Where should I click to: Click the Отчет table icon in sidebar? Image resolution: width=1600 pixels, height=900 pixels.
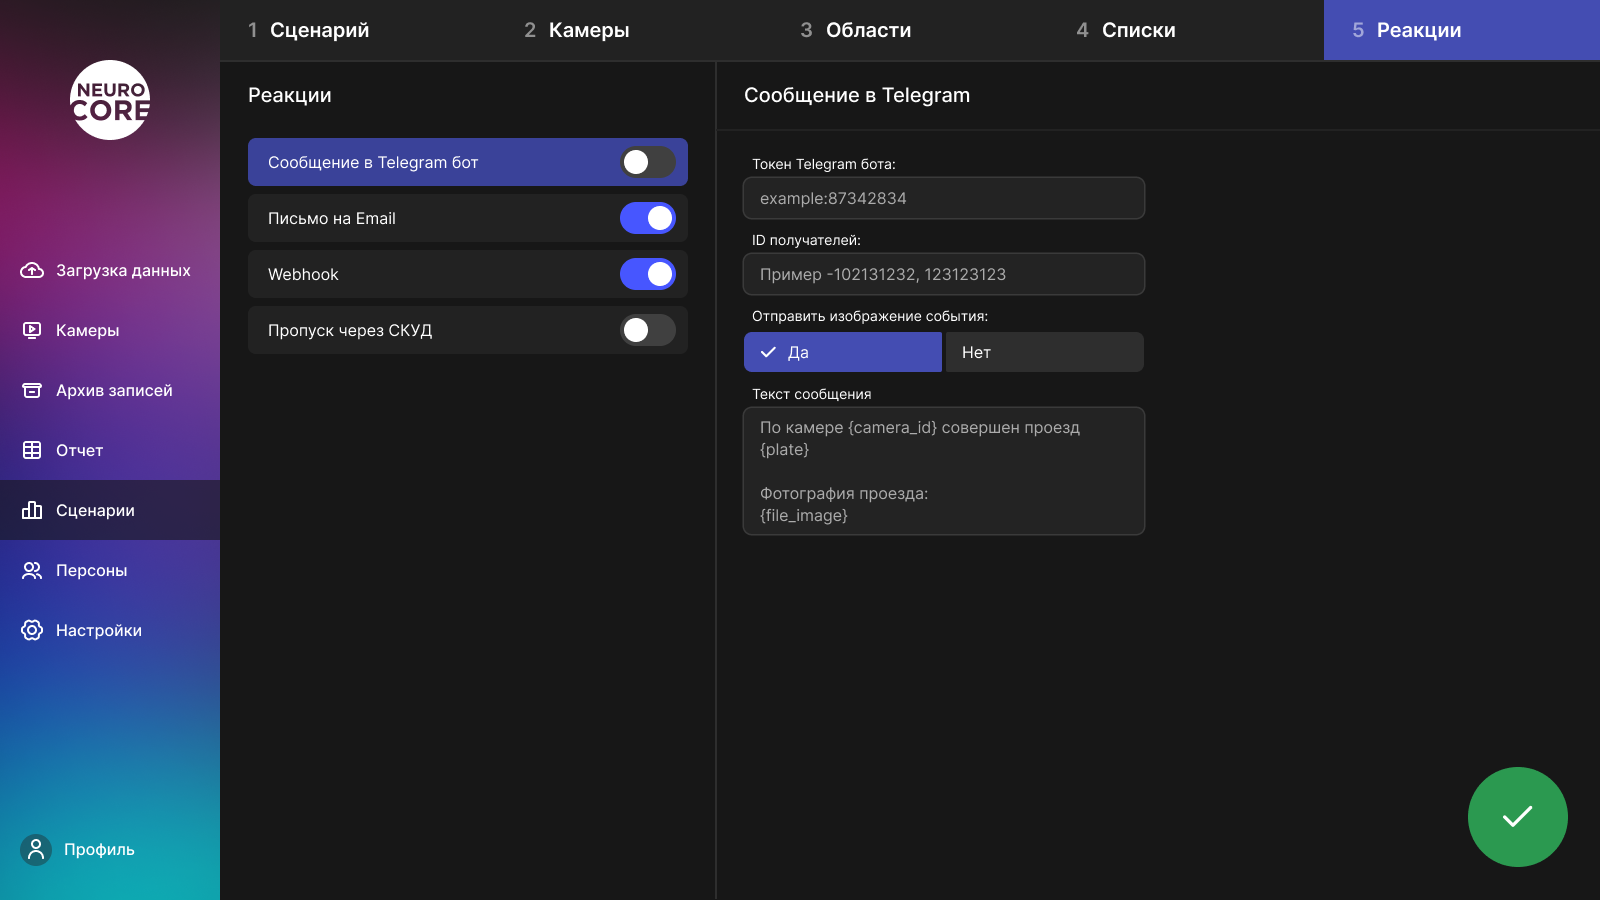(x=32, y=450)
